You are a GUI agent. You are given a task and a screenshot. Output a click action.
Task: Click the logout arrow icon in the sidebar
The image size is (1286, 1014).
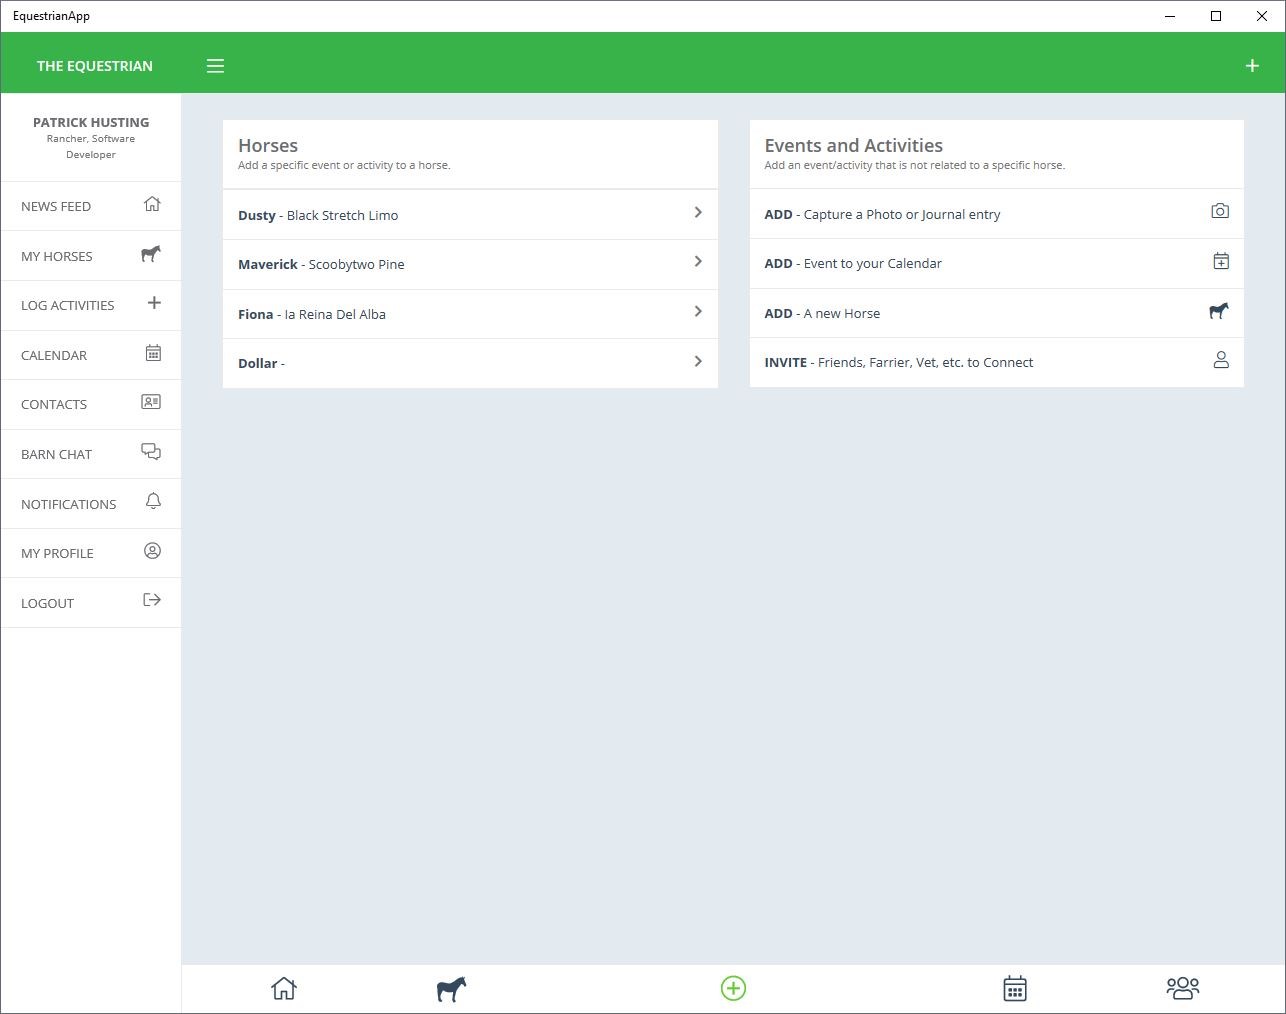(x=152, y=600)
